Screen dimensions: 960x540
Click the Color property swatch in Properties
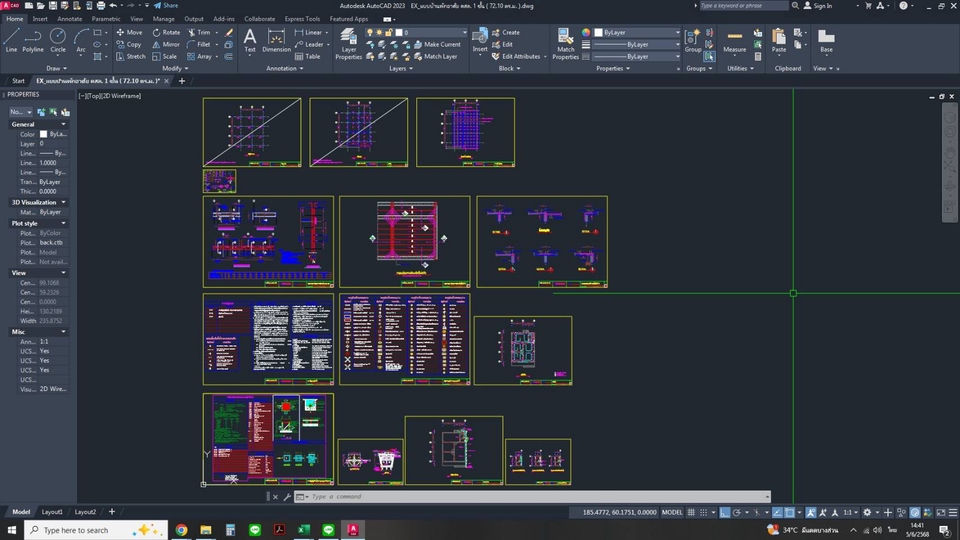[x=43, y=134]
